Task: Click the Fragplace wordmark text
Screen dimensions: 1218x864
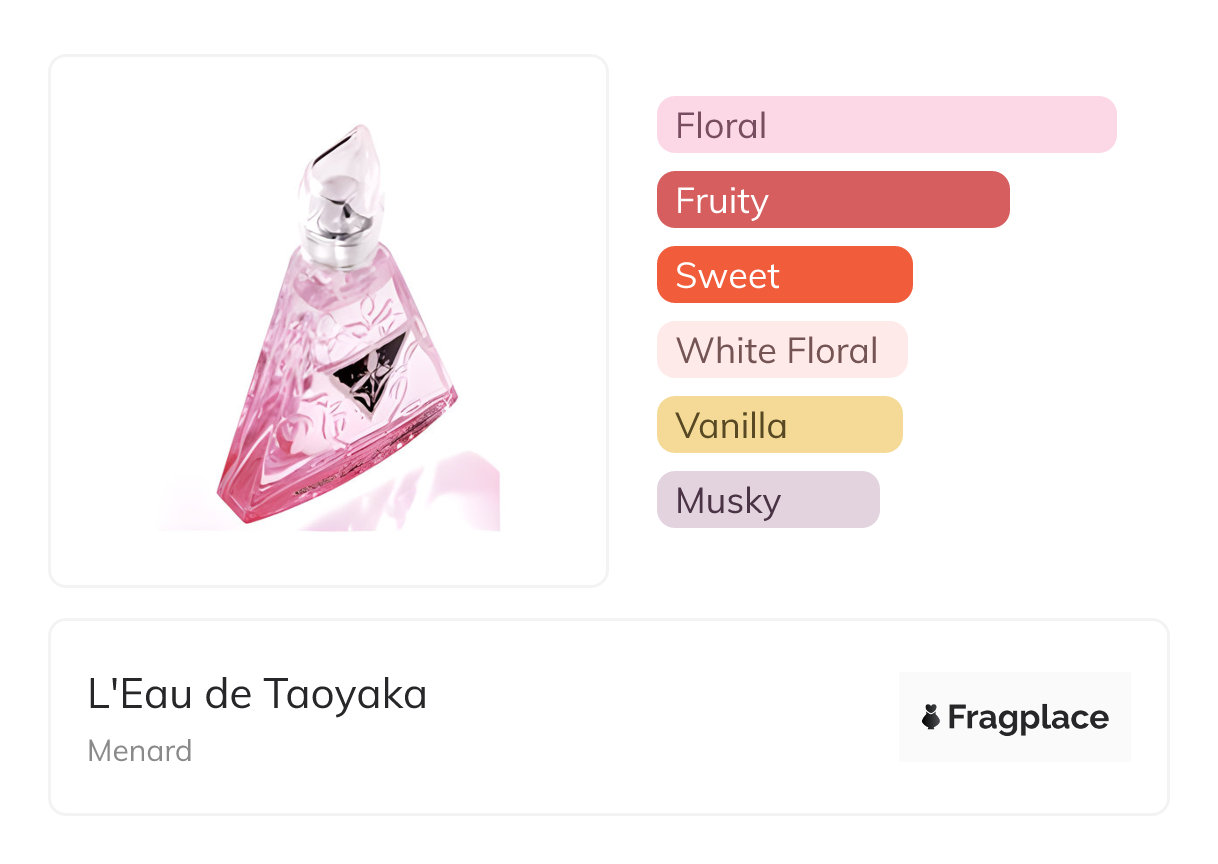Action: point(1028,718)
